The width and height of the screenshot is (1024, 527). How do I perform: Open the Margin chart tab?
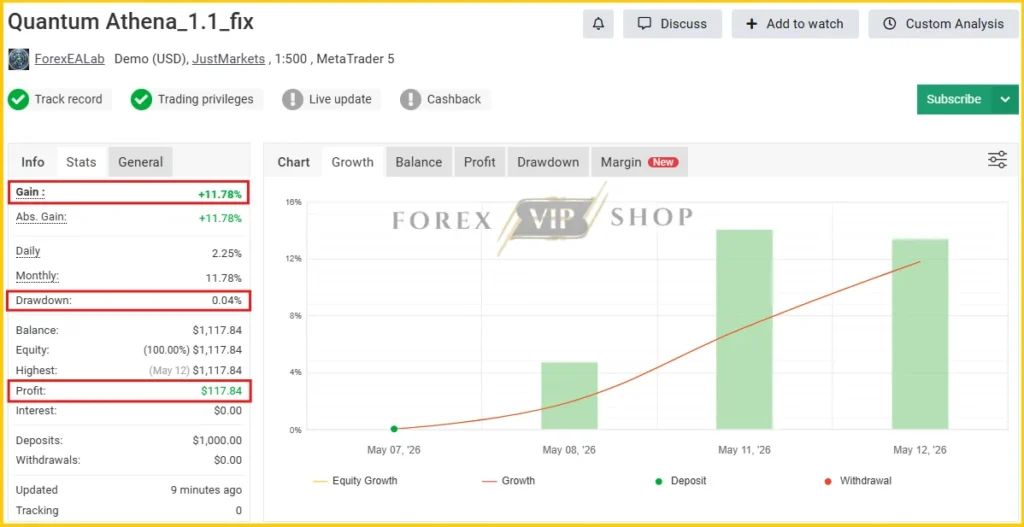coord(639,162)
